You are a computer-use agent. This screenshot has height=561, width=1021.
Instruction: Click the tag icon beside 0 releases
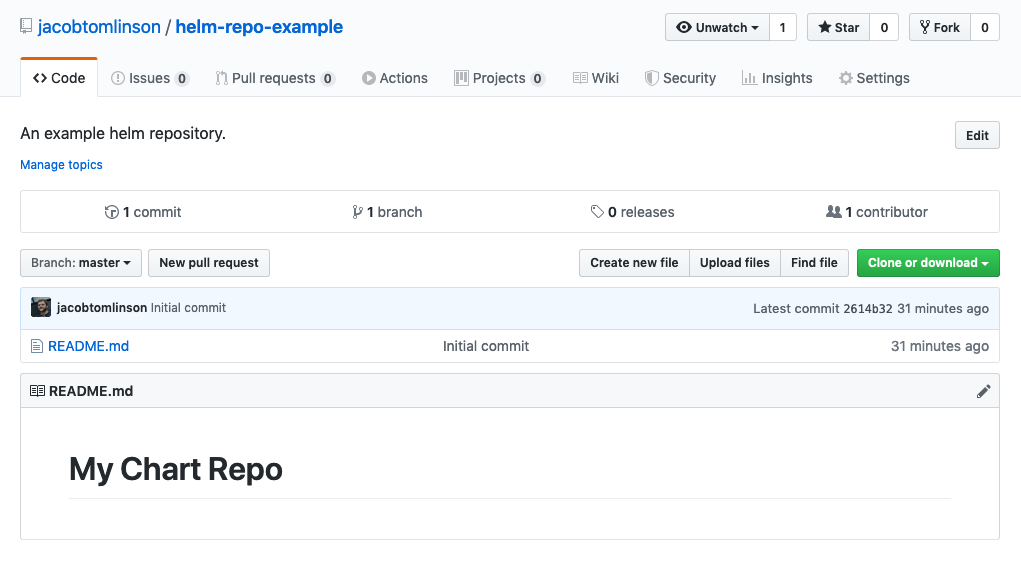pos(597,212)
